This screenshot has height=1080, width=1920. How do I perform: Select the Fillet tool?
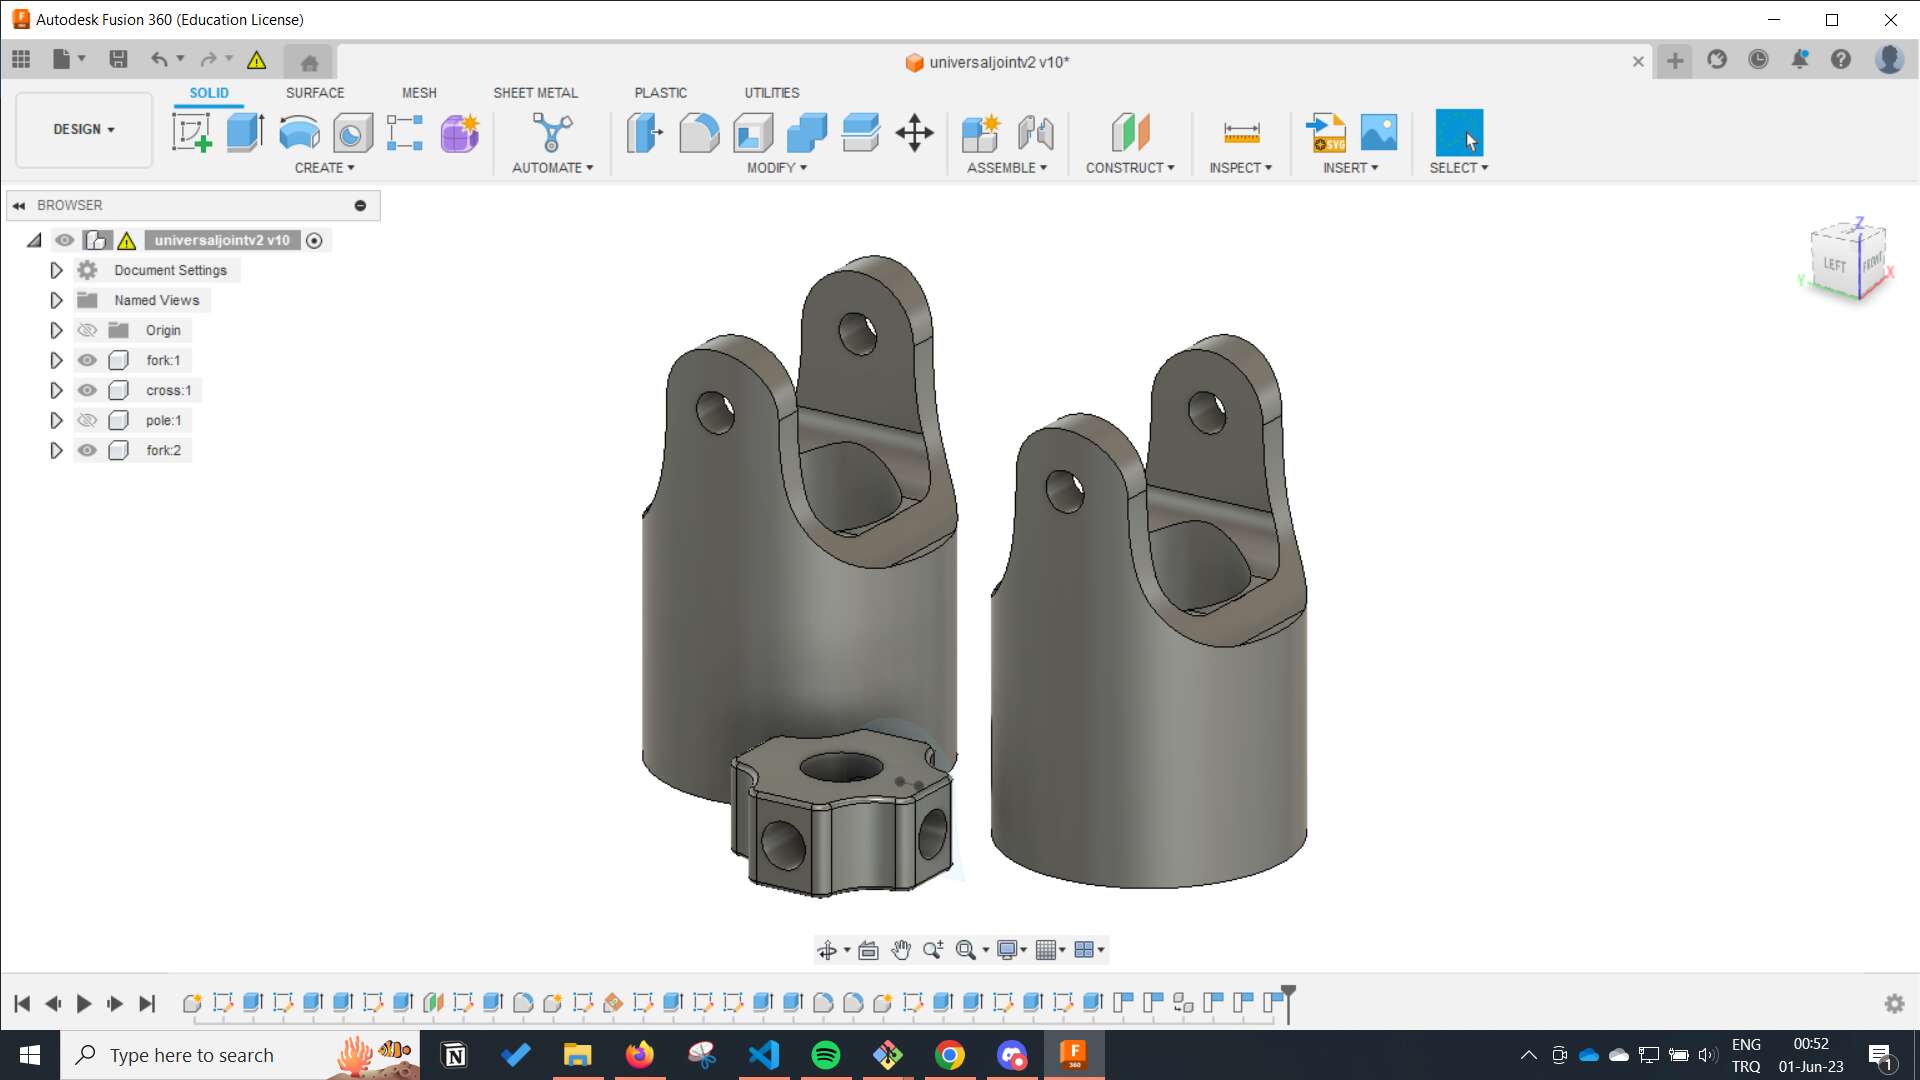[699, 132]
